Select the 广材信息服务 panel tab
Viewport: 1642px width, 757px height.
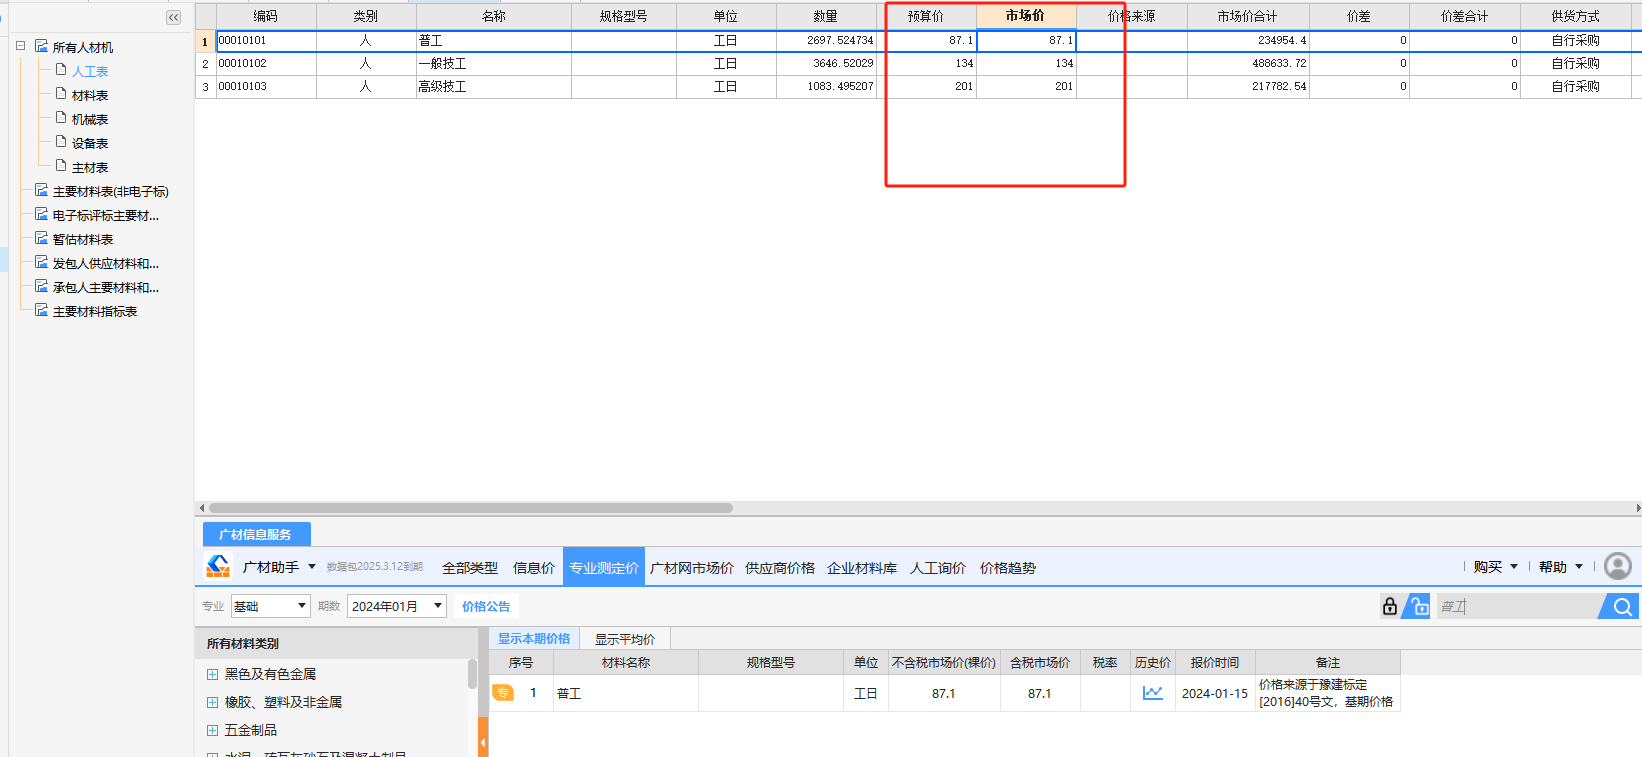(x=256, y=534)
